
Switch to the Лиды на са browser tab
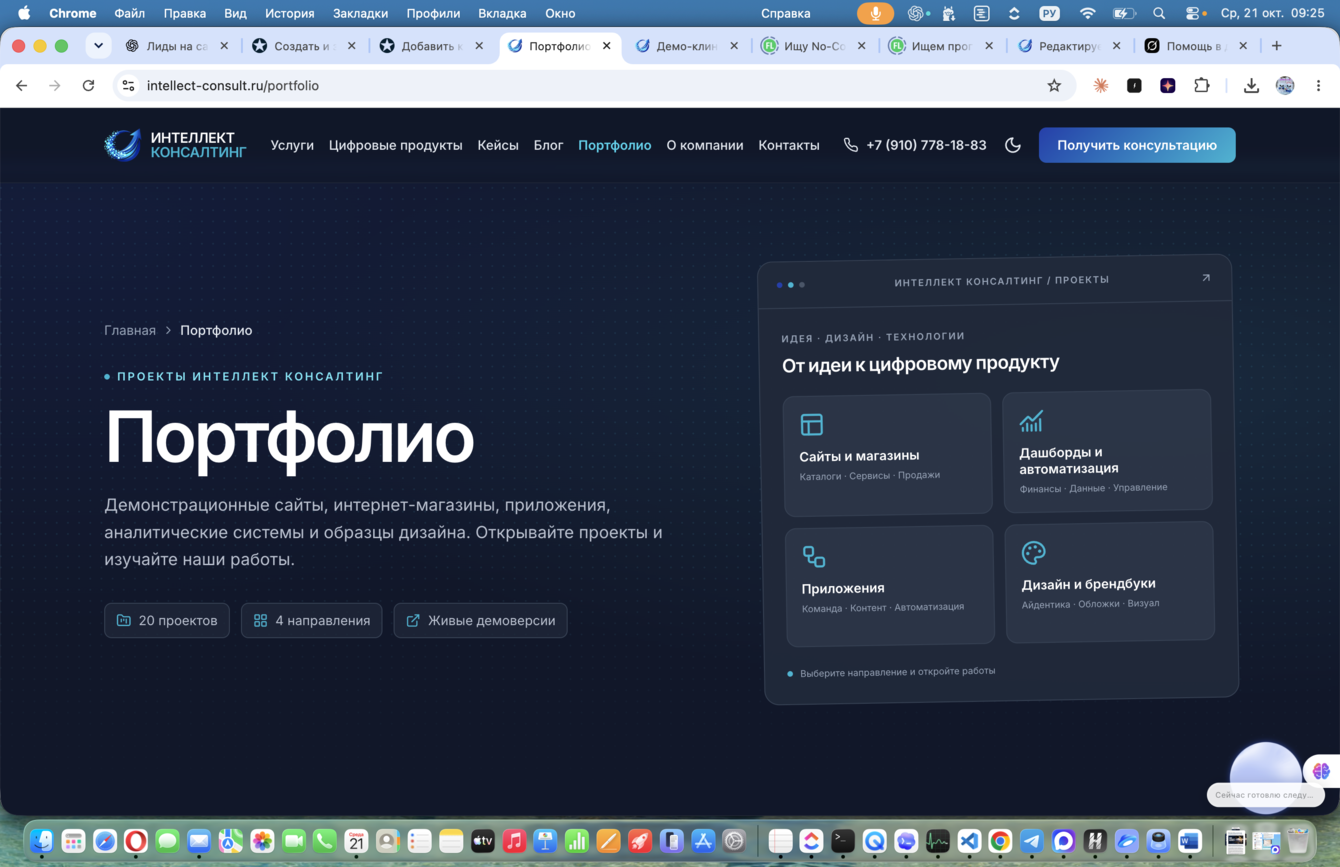(177, 46)
